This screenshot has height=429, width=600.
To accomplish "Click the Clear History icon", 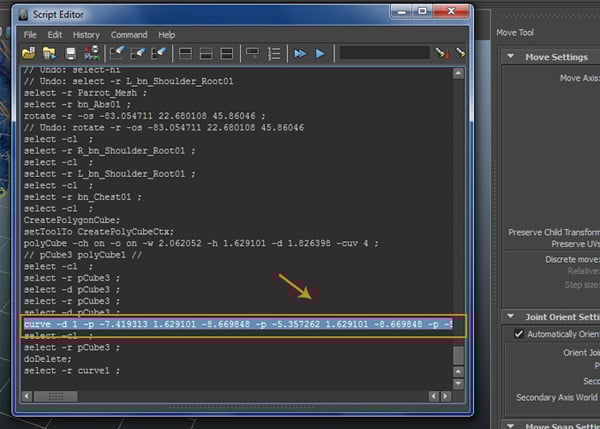I will 117,53.
